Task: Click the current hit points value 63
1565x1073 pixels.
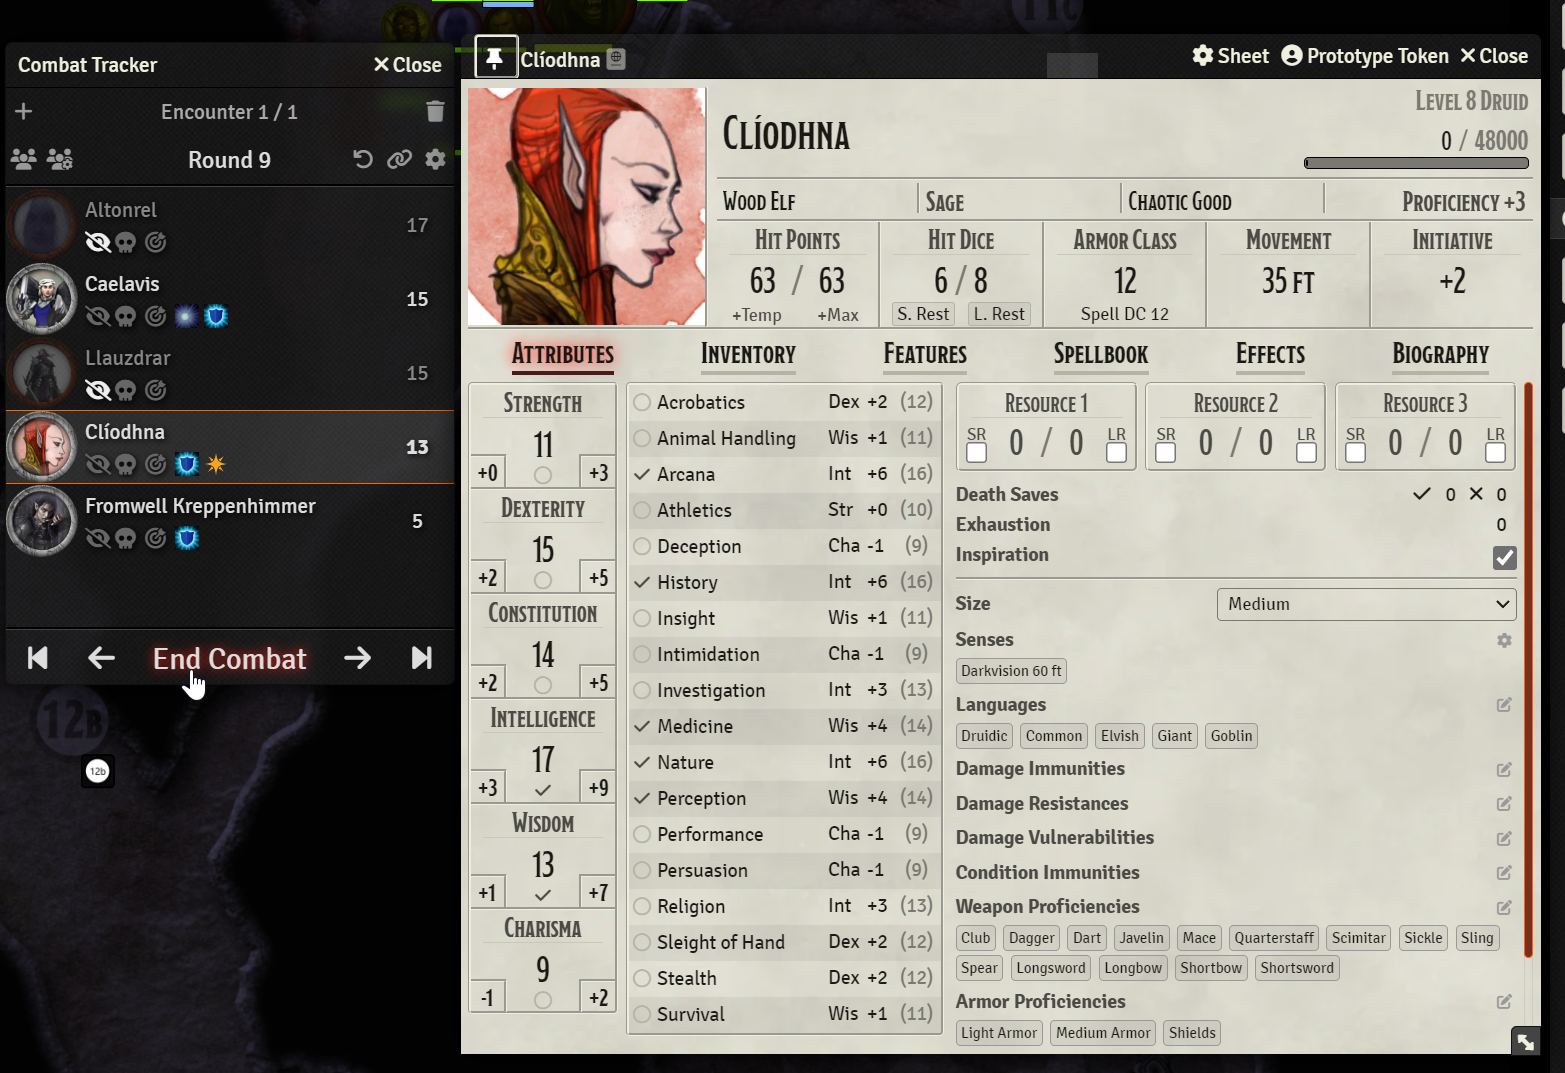Action: pyautogui.click(x=763, y=281)
